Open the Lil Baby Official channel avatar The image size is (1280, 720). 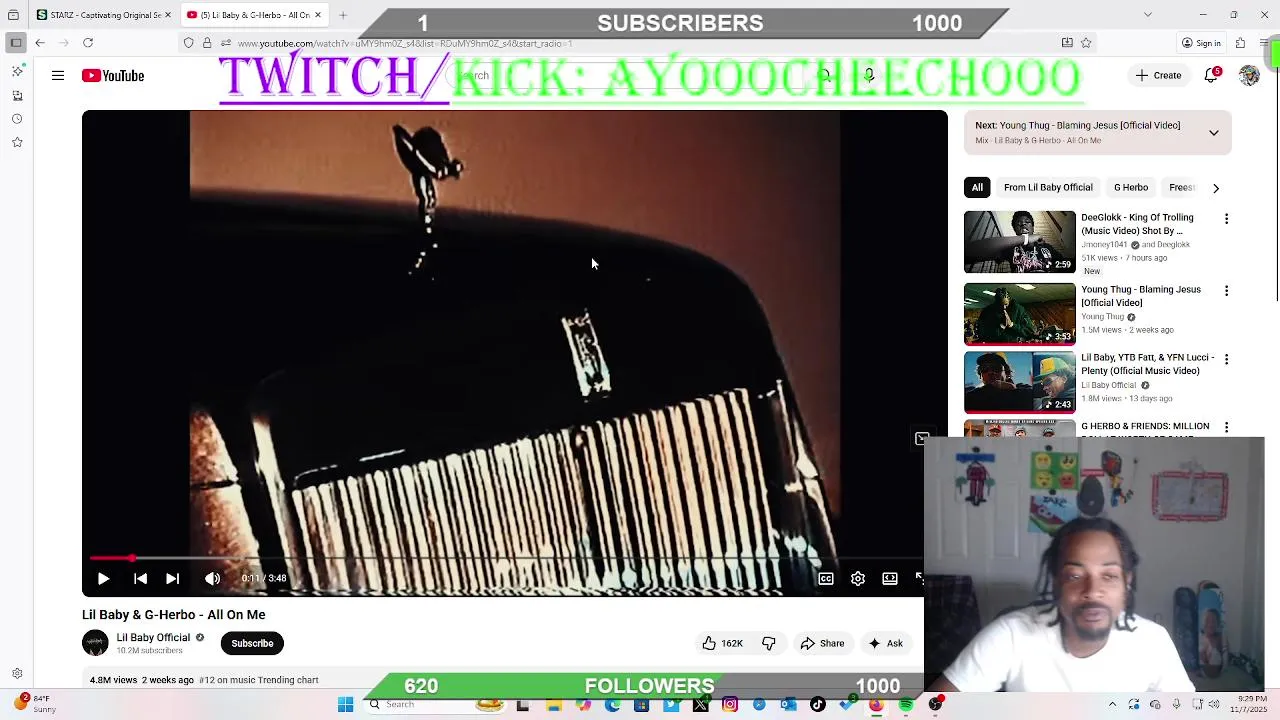tap(95, 643)
